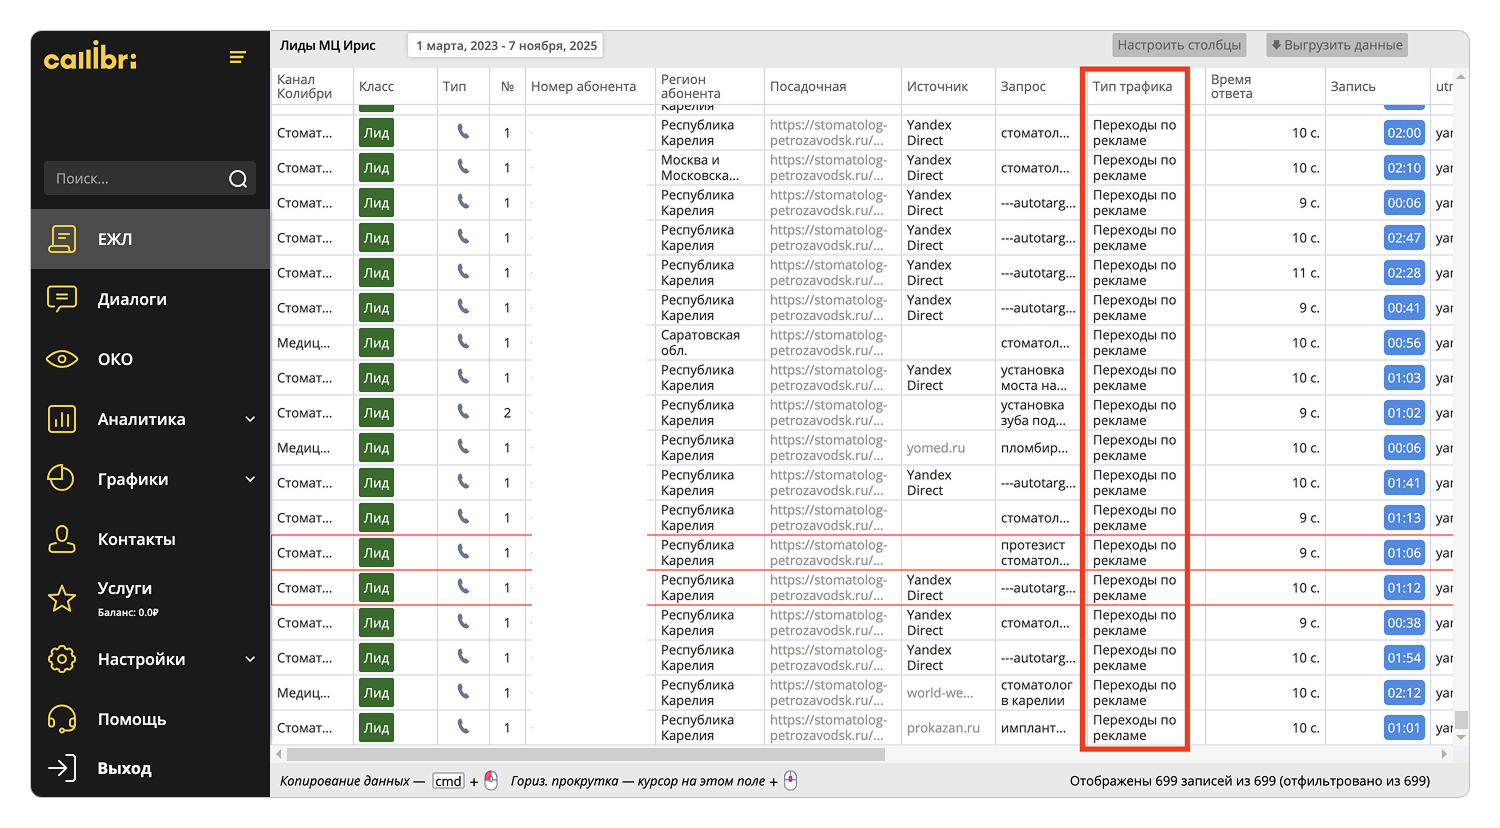Sort by the Тип трафика column header
Viewport: 1500px width, 828px height.
1132,87
